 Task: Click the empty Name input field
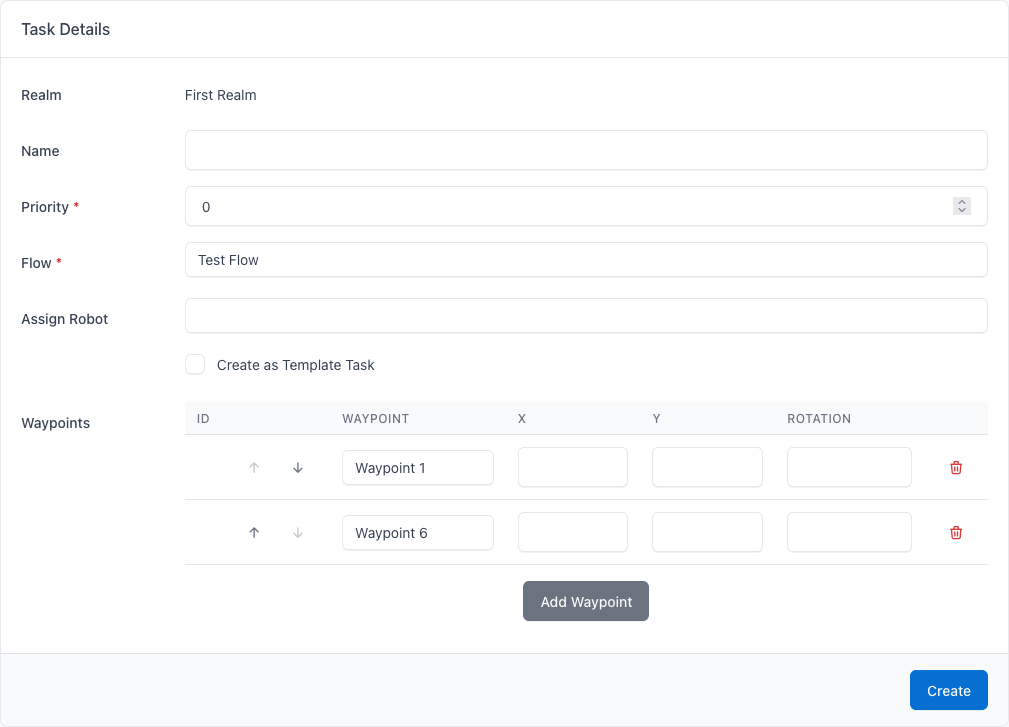[585, 150]
